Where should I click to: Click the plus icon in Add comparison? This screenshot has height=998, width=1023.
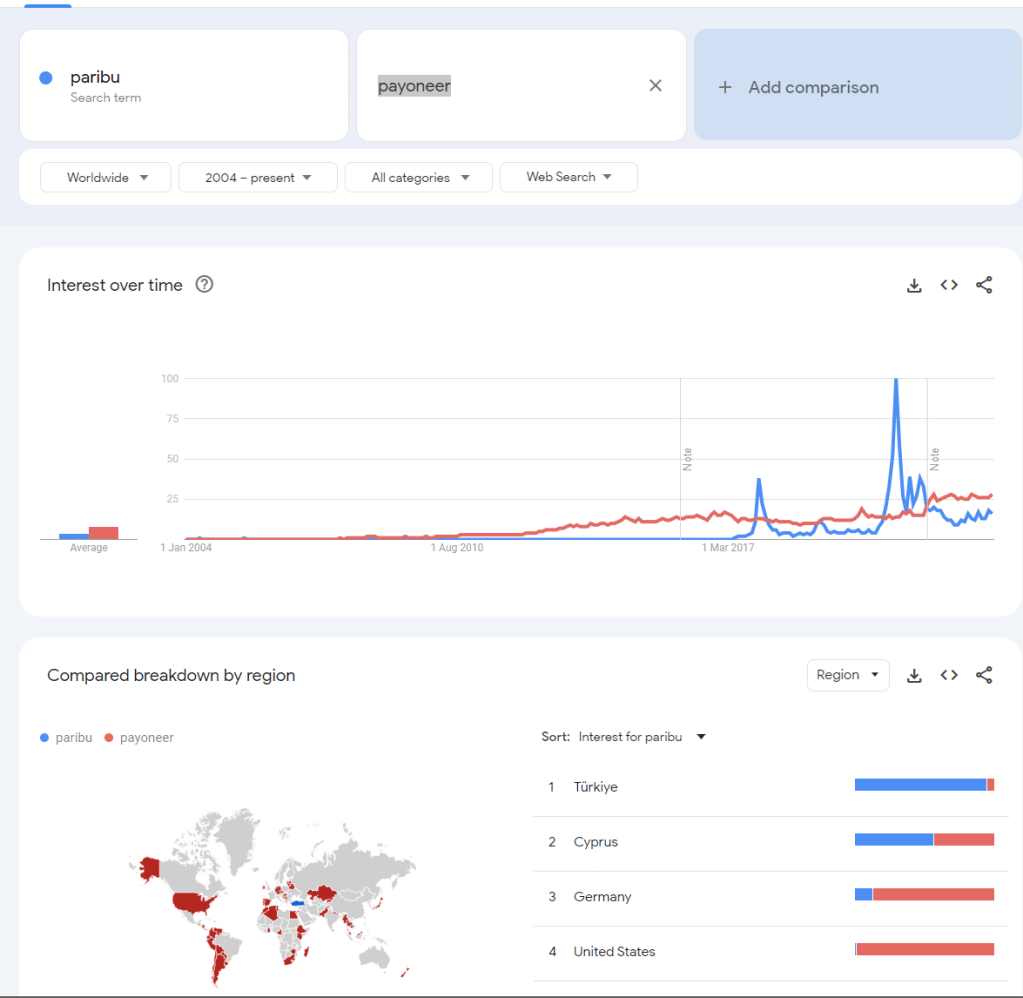point(725,87)
